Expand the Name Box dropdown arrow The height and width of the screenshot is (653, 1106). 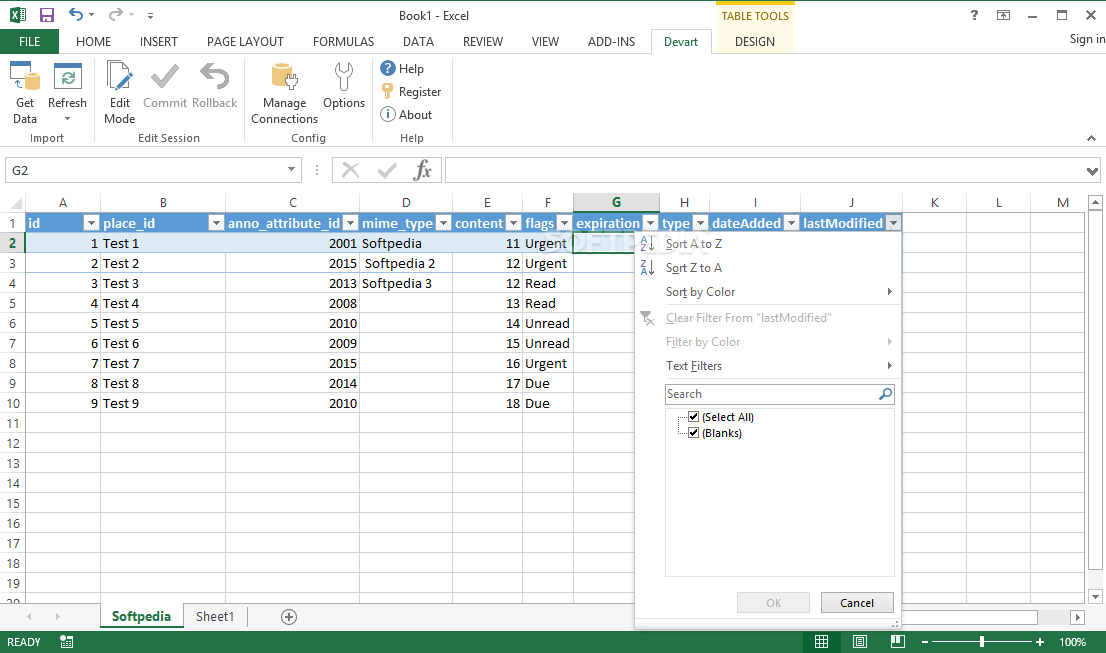[x=291, y=169]
